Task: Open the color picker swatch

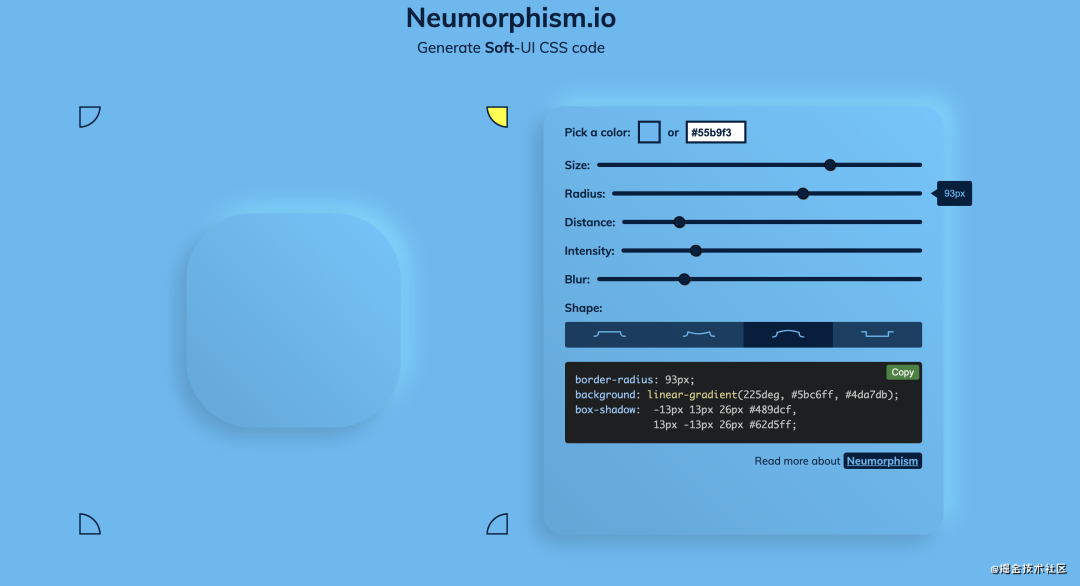Action: 649,132
